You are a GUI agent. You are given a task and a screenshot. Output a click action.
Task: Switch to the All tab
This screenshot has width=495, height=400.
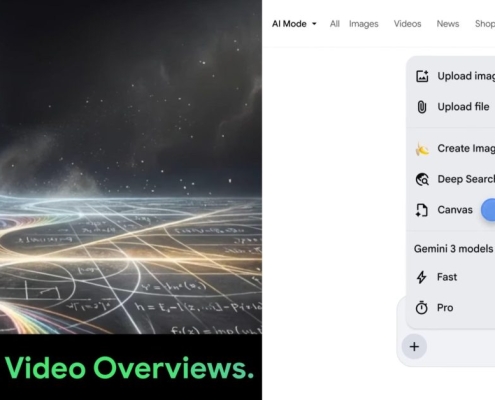click(335, 24)
